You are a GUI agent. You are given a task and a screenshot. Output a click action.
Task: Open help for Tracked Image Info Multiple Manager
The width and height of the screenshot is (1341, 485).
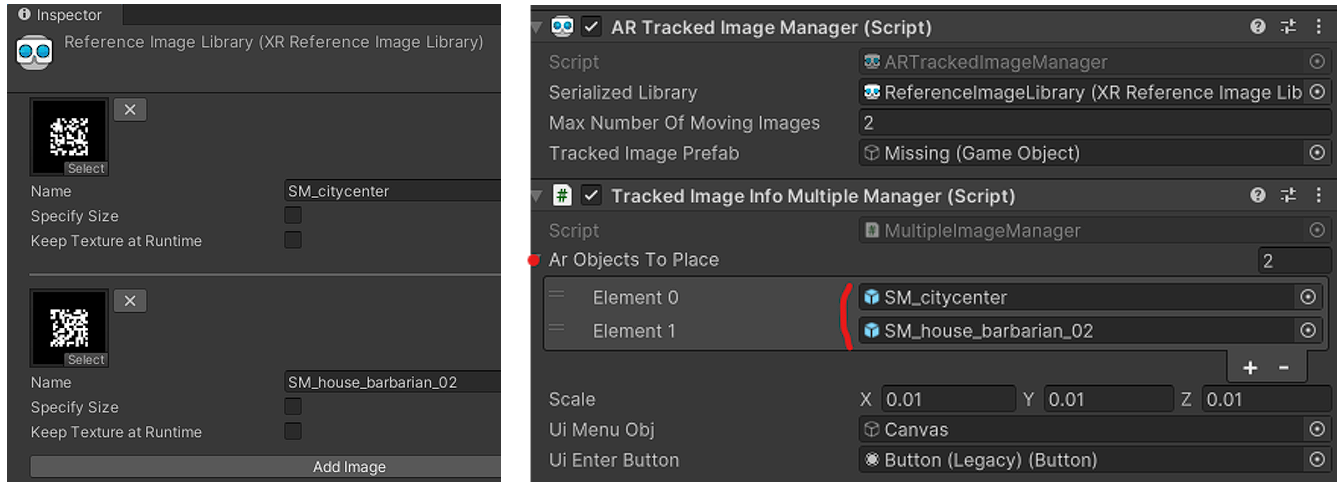(1258, 195)
